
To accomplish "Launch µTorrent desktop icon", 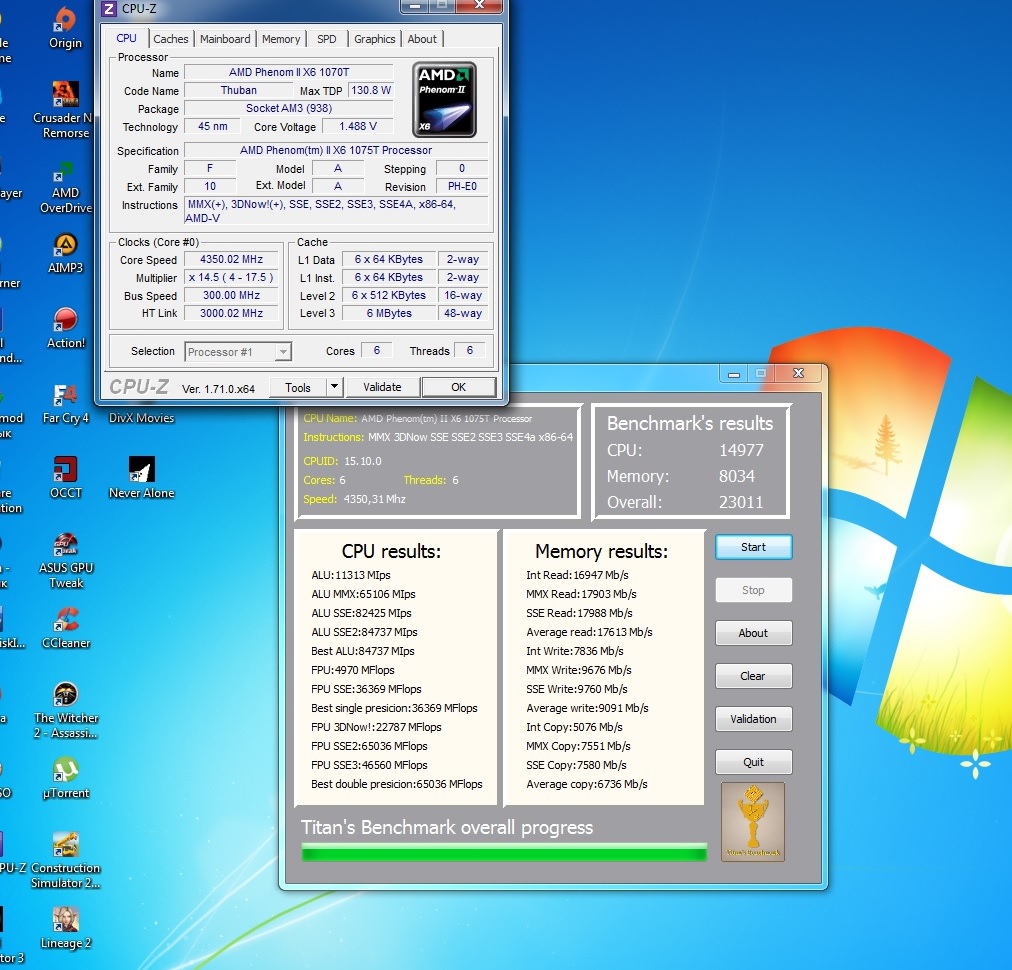I will click(65, 778).
